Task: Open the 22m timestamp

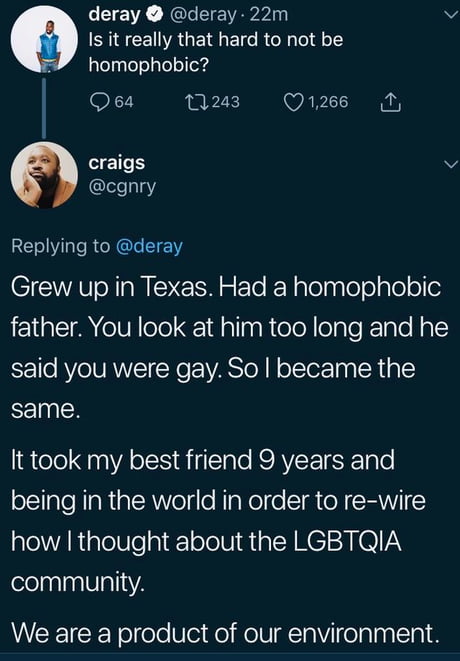Action: [x=269, y=15]
